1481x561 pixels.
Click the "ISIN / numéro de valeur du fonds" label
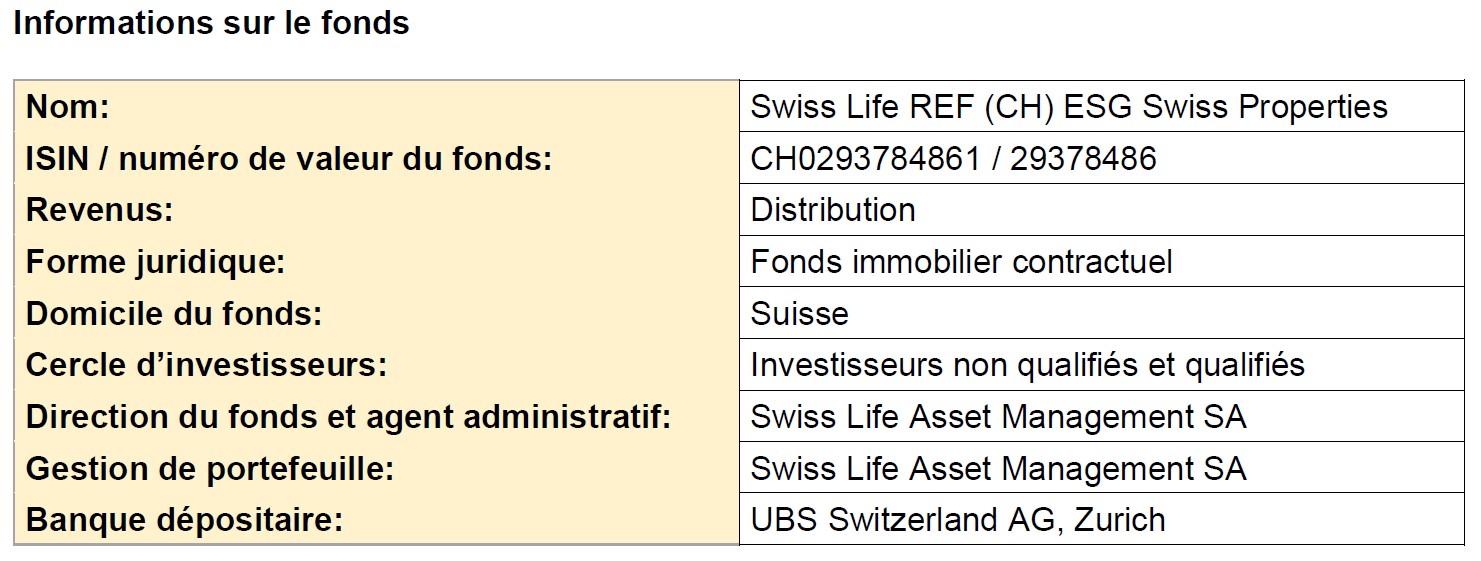[x=289, y=158]
